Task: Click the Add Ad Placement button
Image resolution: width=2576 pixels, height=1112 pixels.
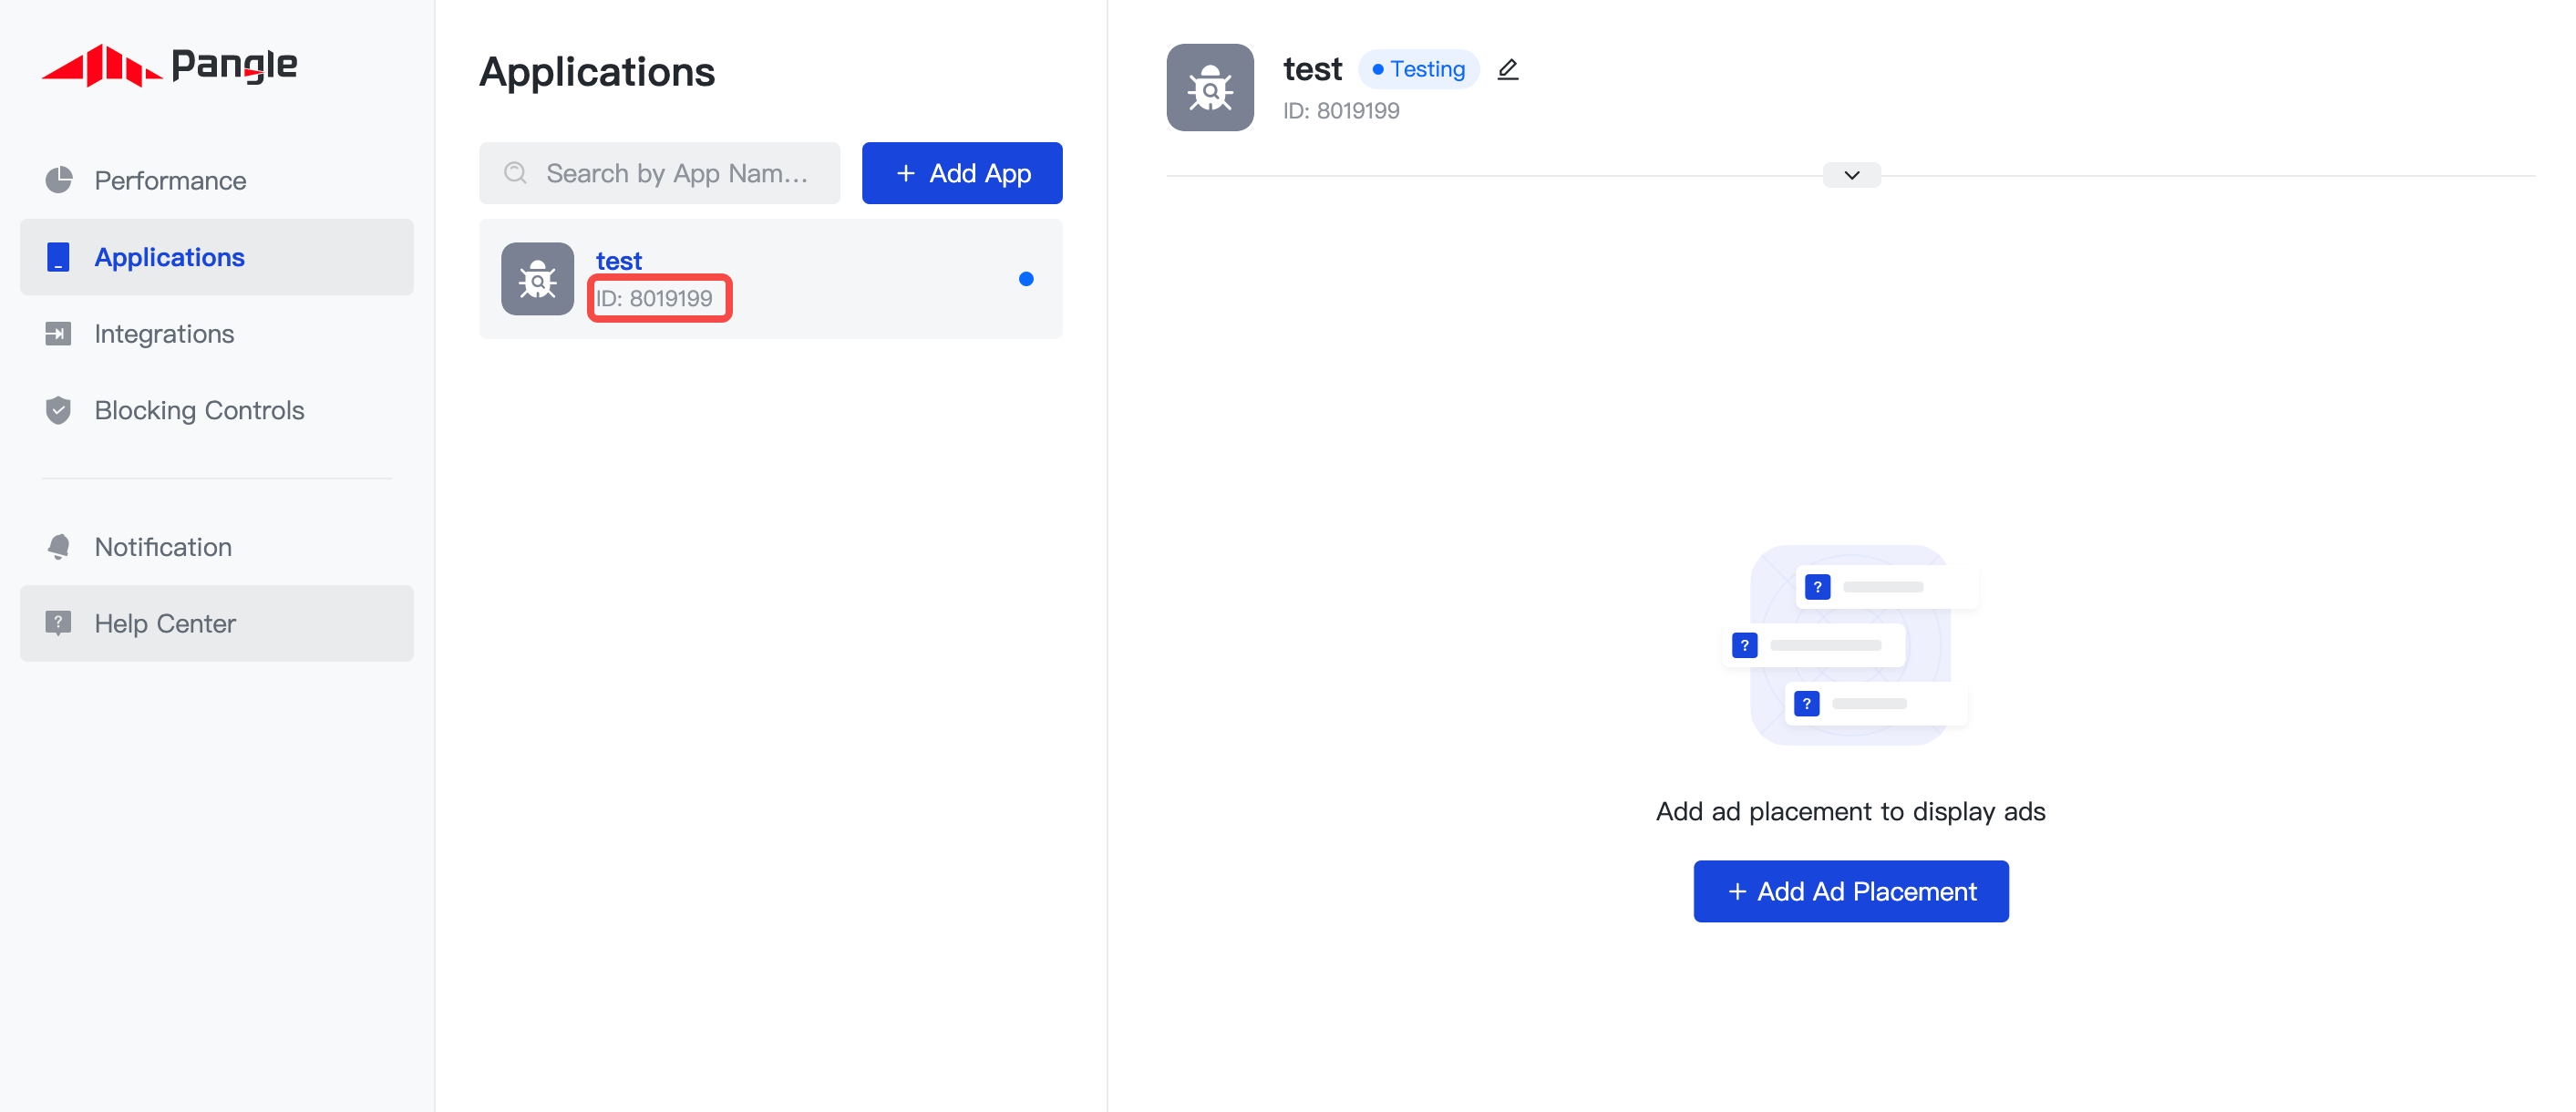Action: (x=1851, y=891)
